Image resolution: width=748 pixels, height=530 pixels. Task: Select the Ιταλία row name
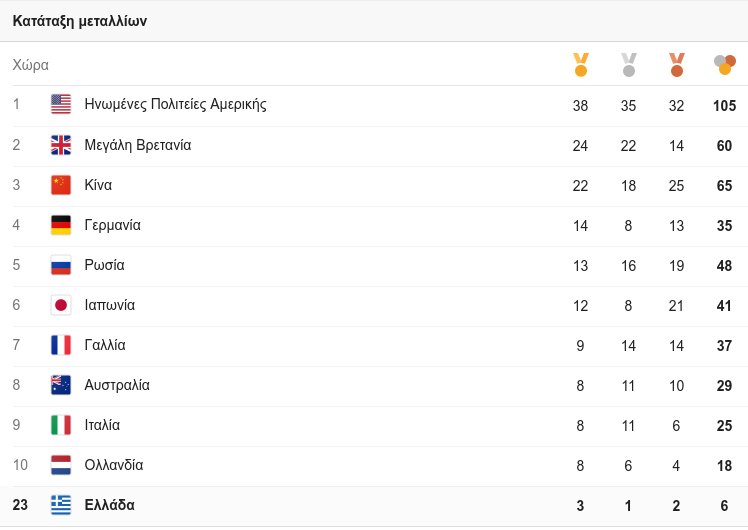(102, 425)
